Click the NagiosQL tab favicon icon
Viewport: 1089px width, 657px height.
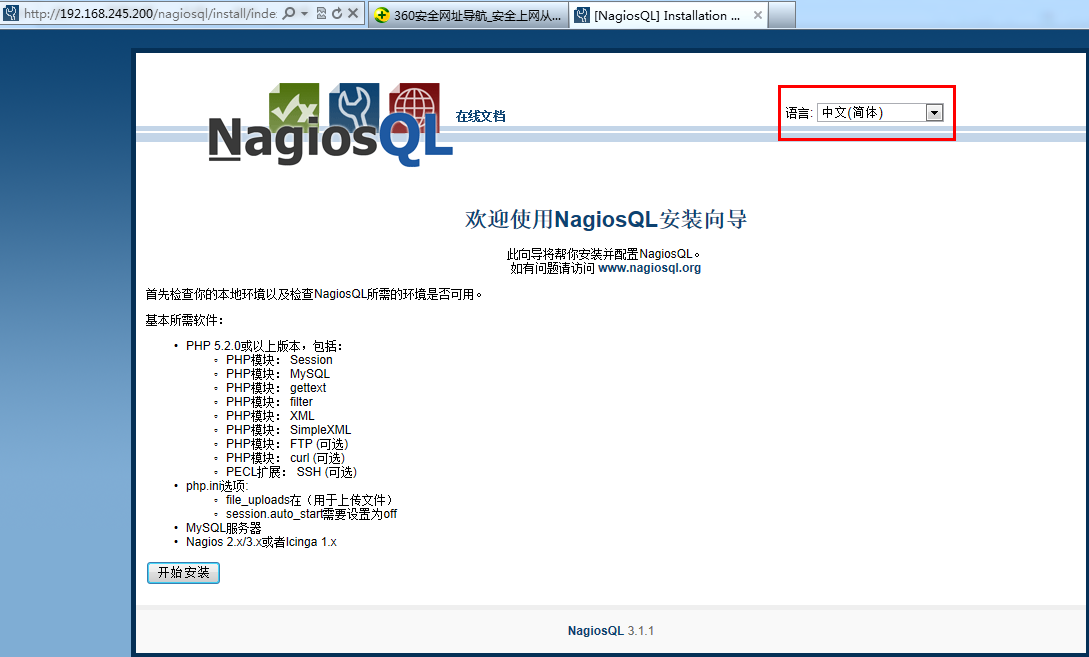582,15
